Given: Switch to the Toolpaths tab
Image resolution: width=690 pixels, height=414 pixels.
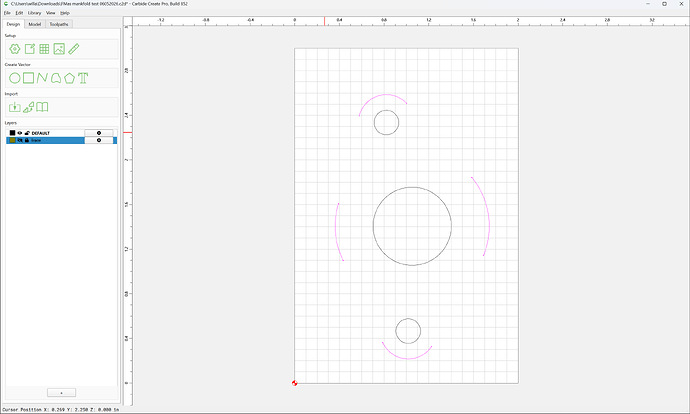Looking at the screenshot, I should (59, 24).
